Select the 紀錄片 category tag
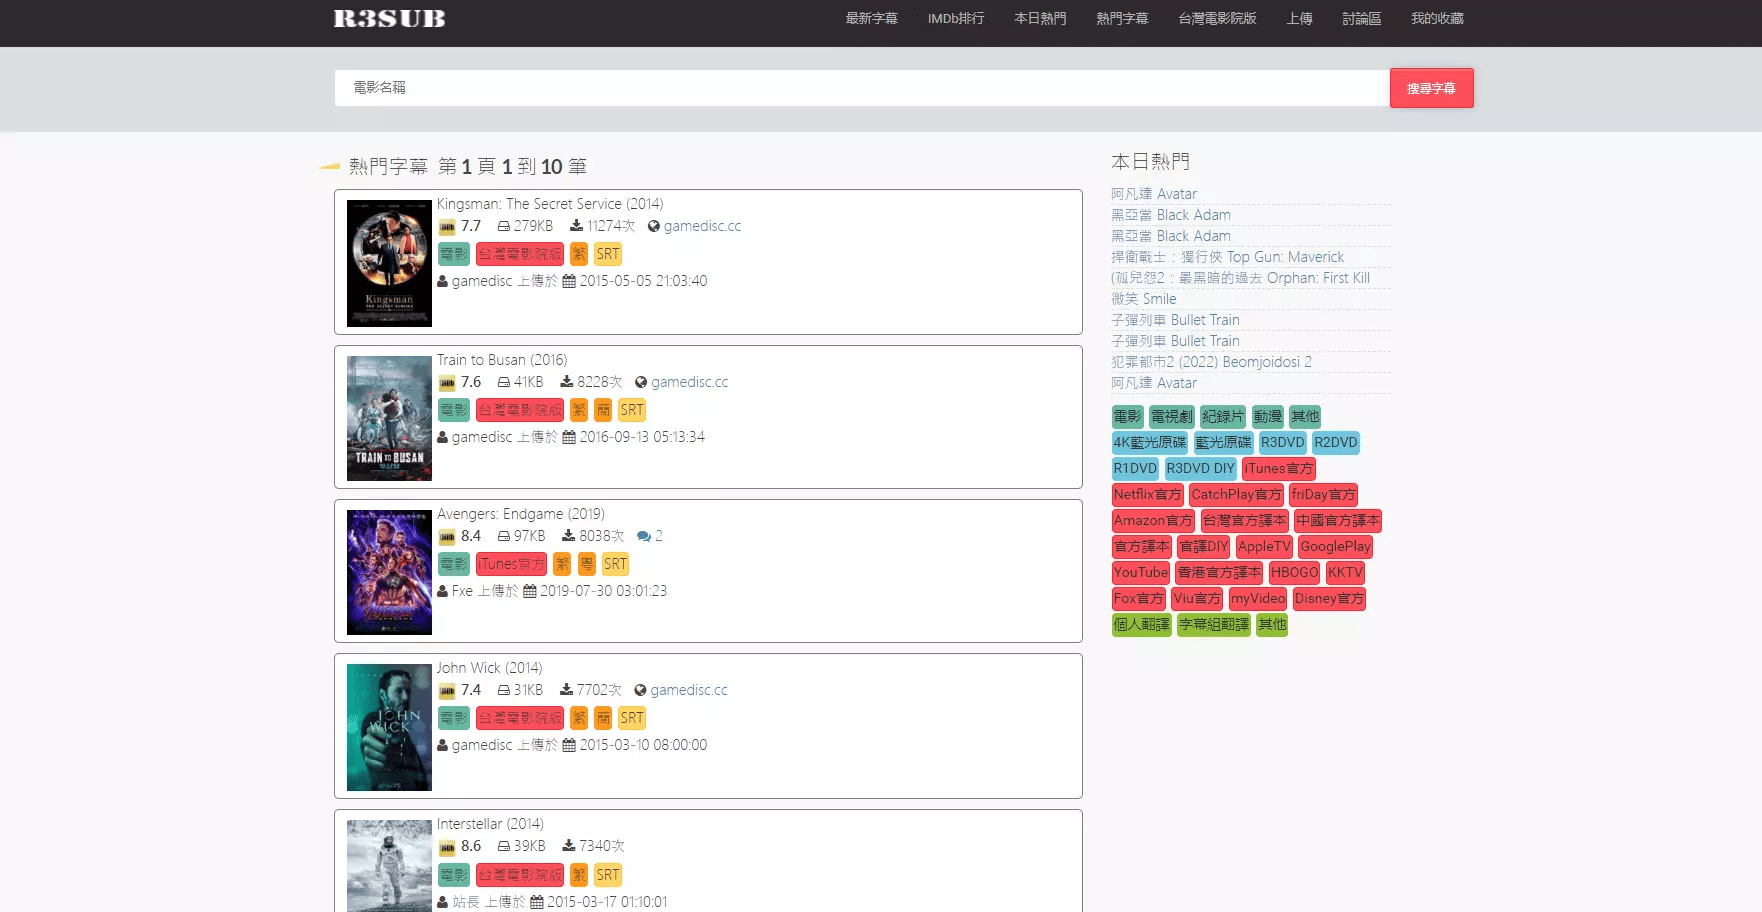1762x912 pixels. click(1223, 416)
